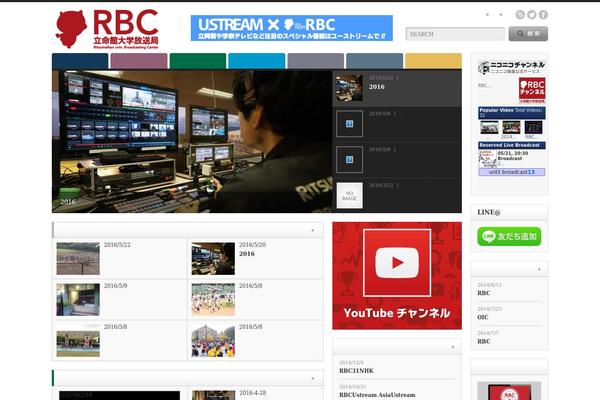Open popular video thumbnail labeled 2014

click(511, 127)
